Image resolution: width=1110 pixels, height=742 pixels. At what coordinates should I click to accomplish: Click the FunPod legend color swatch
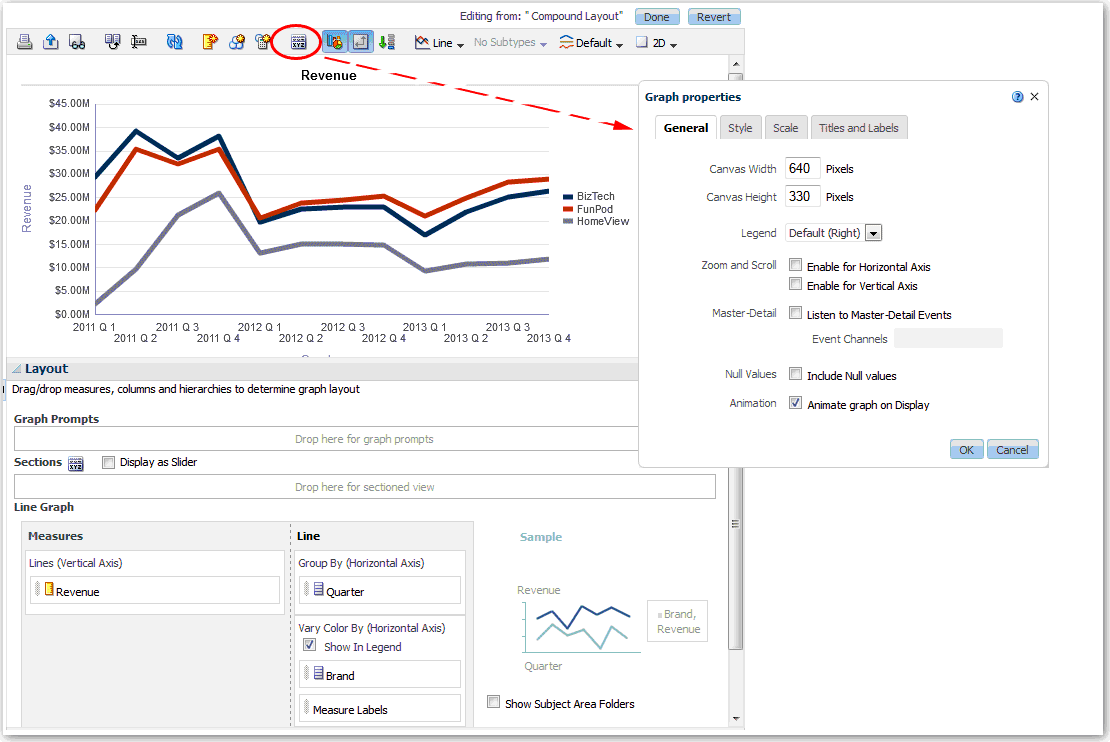tap(568, 210)
